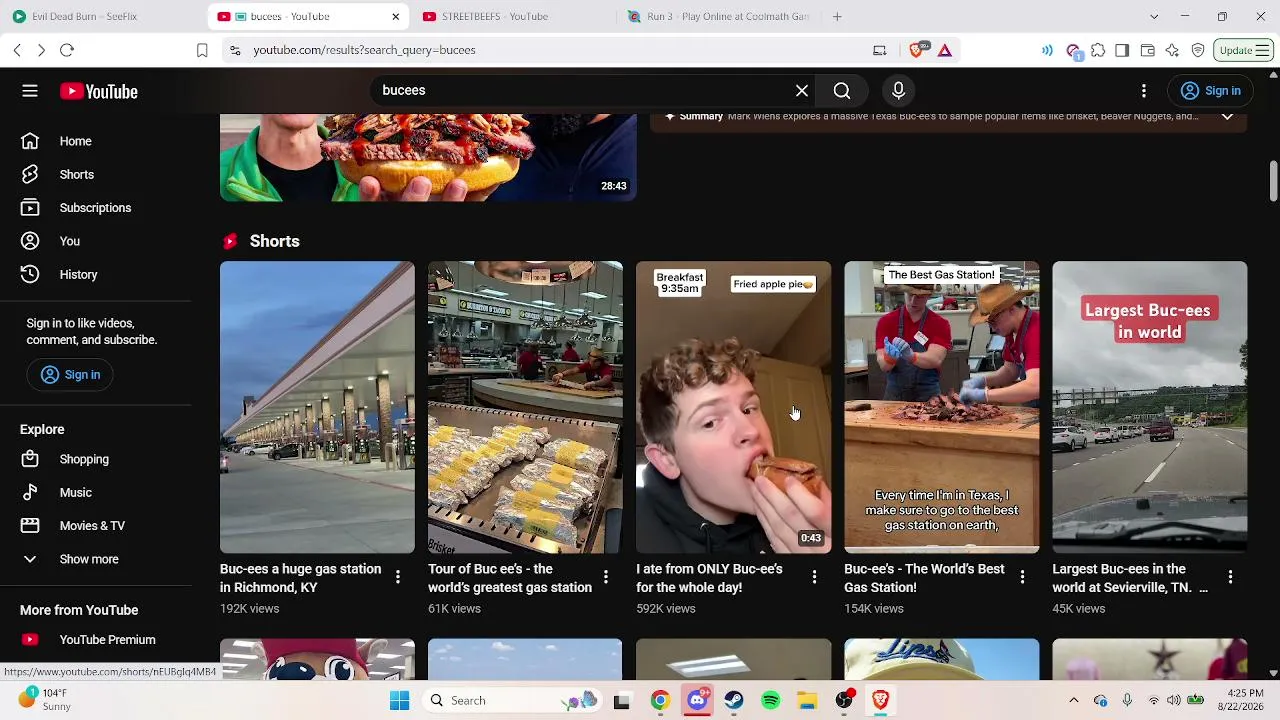Open Spotify from taskbar
This screenshot has height=720, width=1280.
[770, 701]
